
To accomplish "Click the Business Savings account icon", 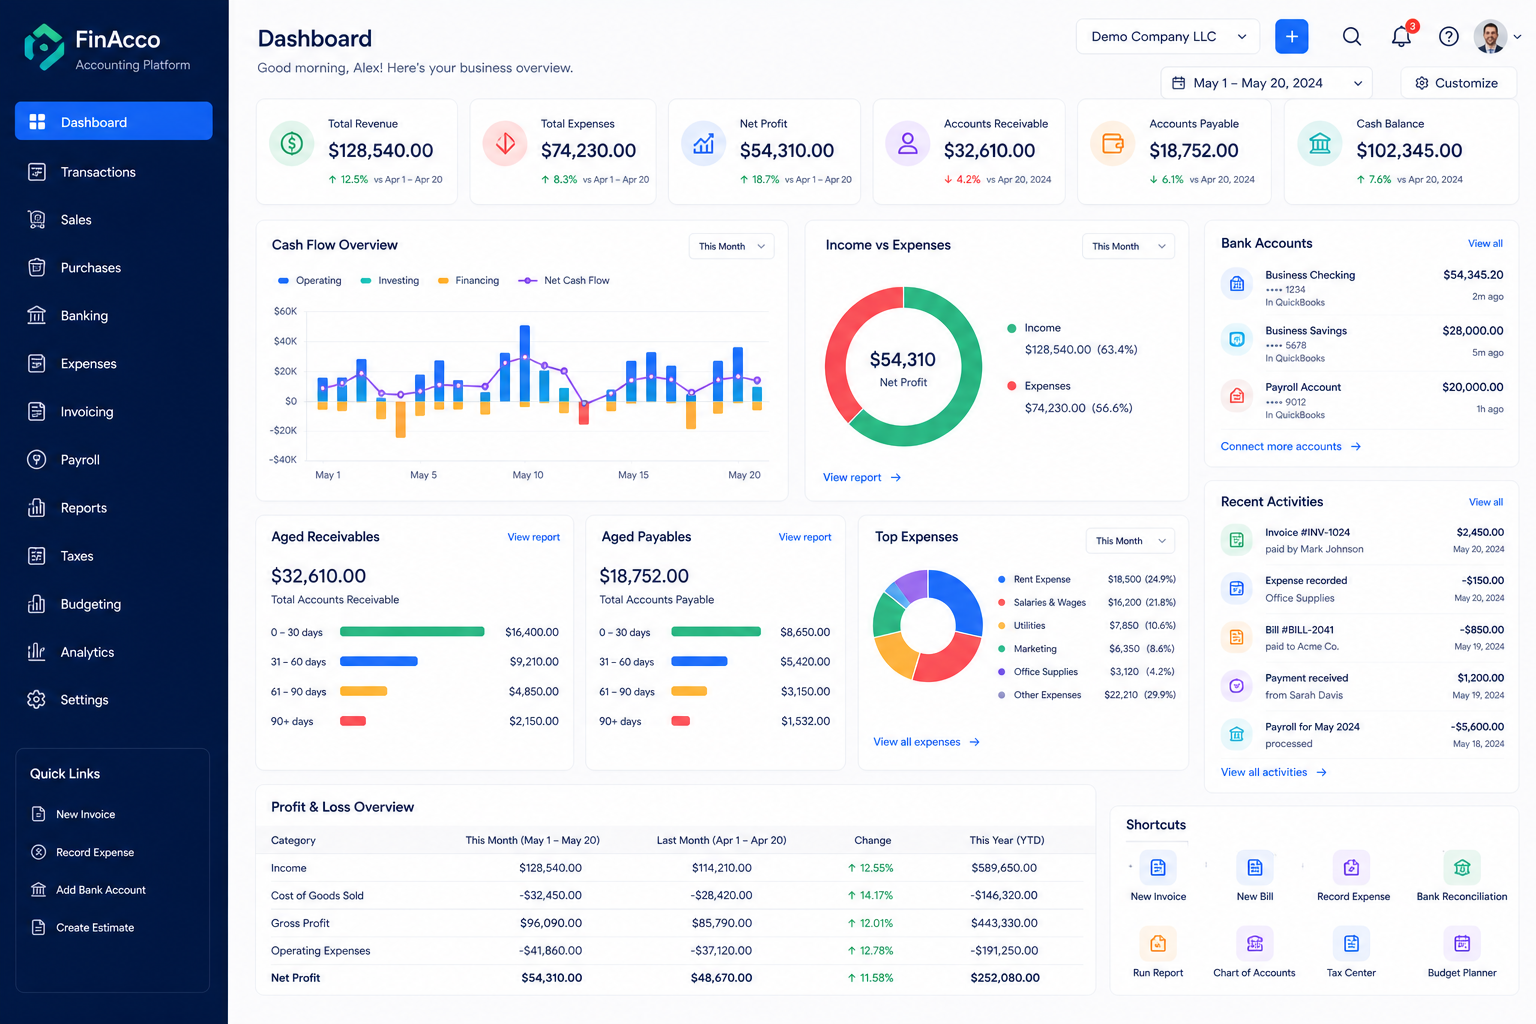I will click(1237, 340).
